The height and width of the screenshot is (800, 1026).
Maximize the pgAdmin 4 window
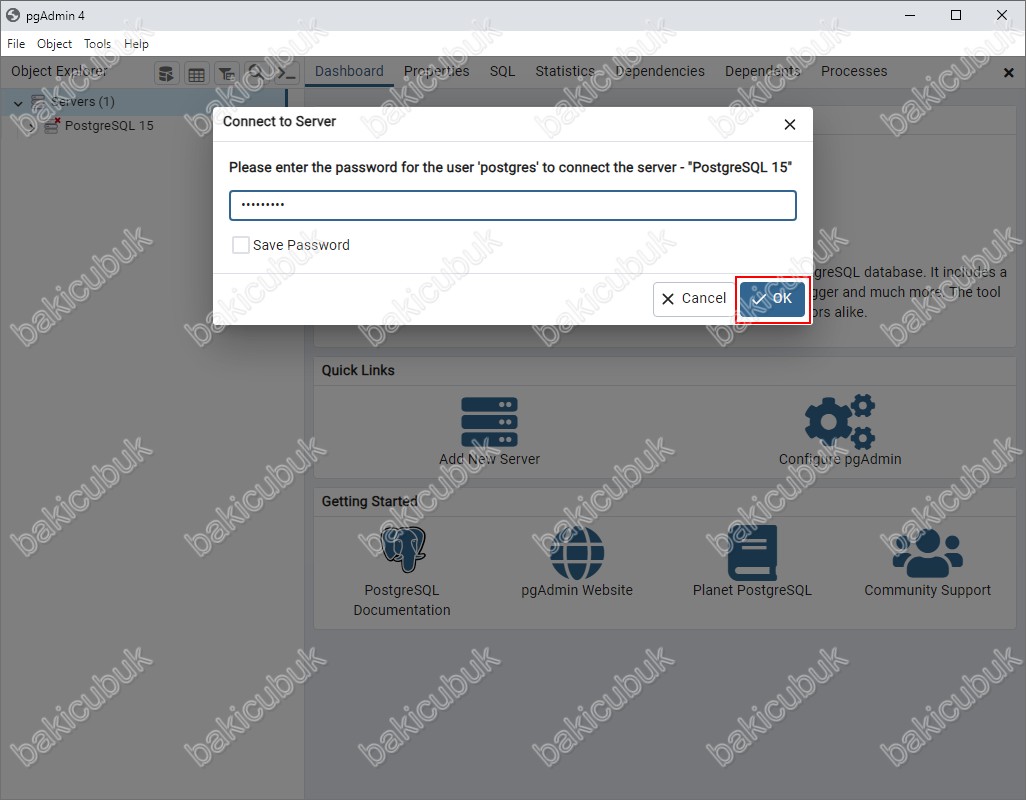(x=956, y=15)
